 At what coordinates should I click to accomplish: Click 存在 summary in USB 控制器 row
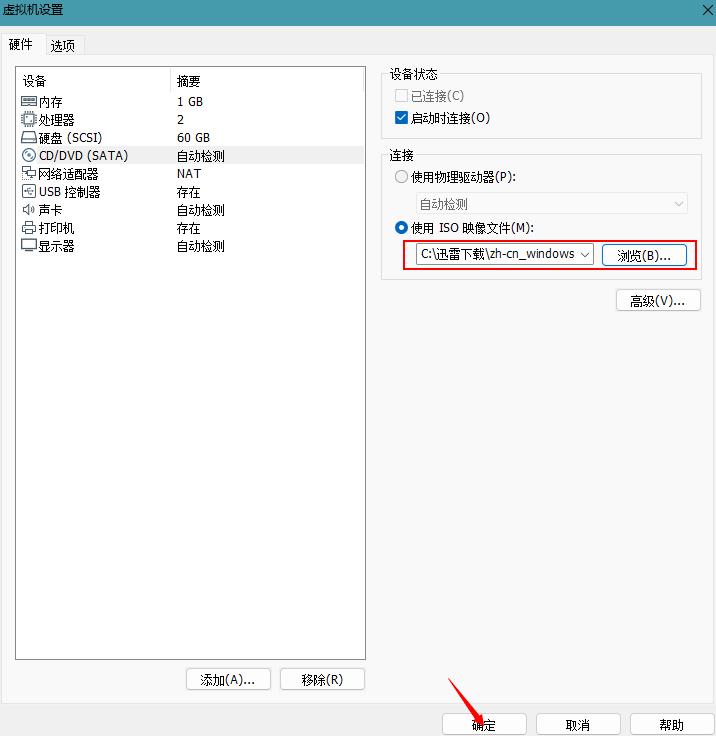[x=188, y=192]
